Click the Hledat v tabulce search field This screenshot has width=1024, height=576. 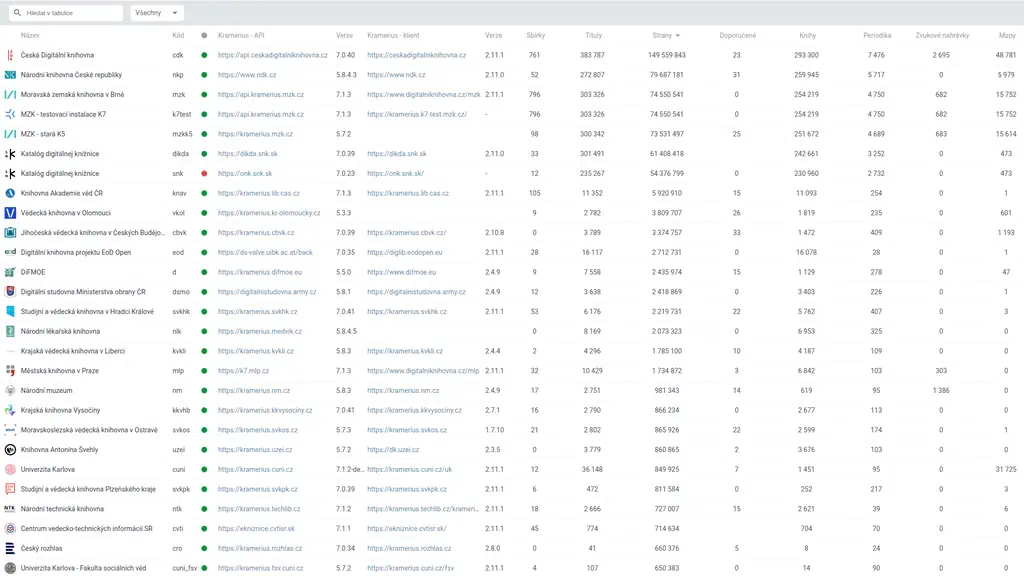(72, 13)
